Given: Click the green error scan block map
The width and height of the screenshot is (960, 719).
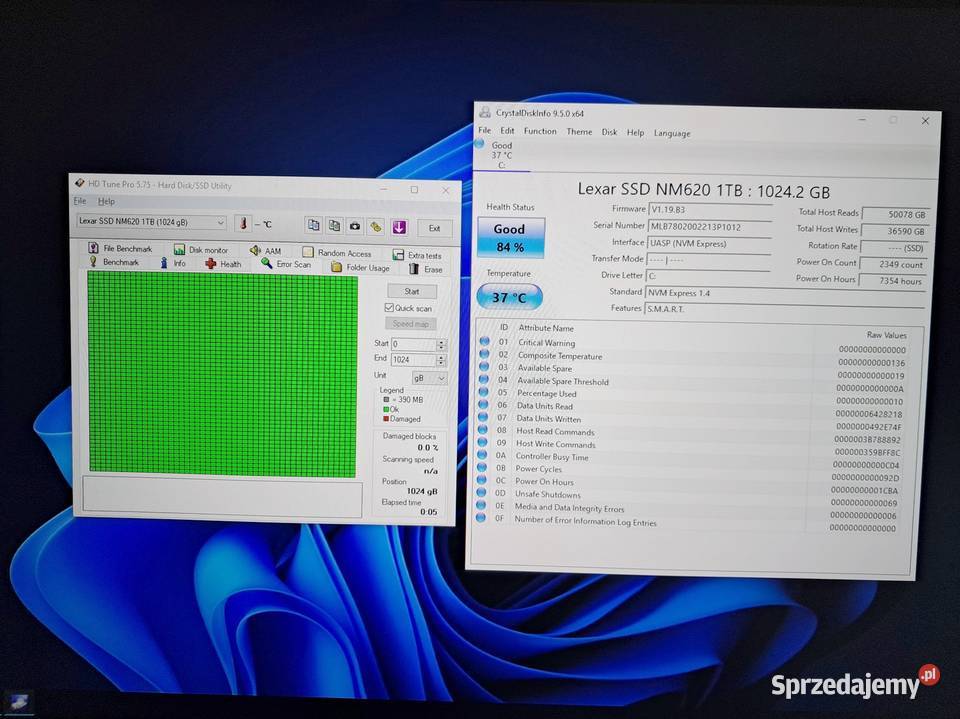Looking at the screenshot, I should pos(223,374).
